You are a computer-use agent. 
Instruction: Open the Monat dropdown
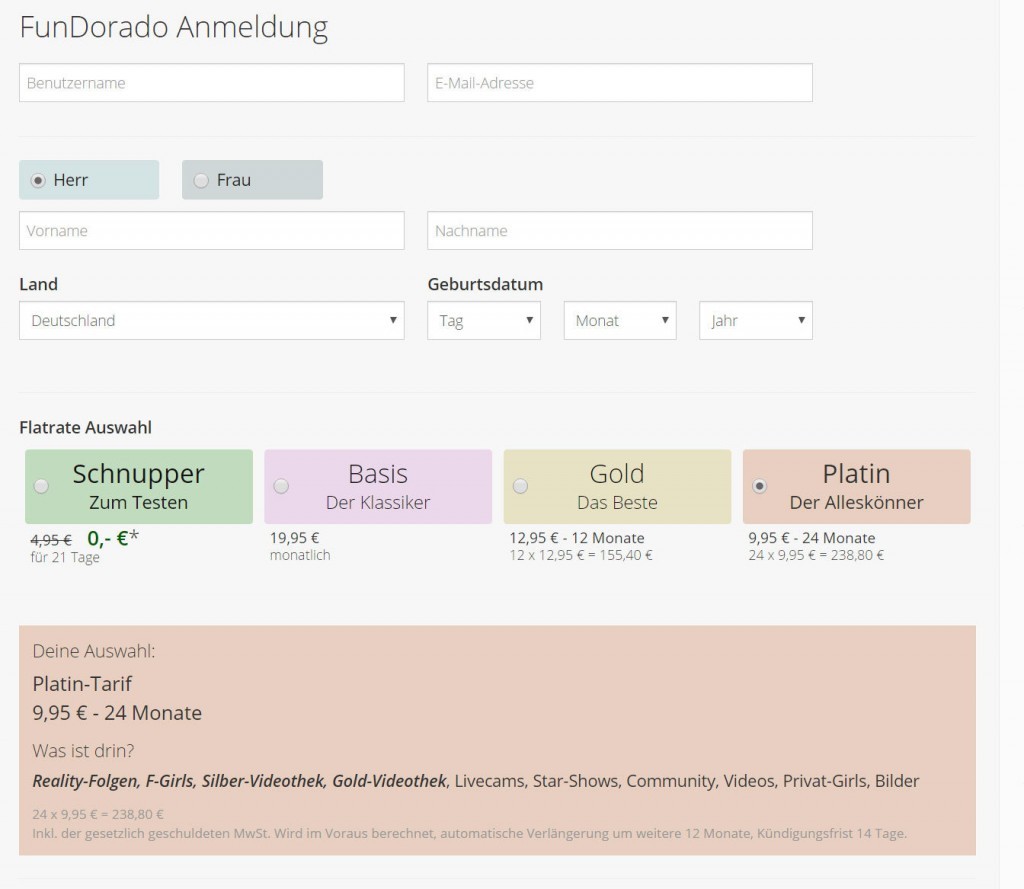click(619, 321)
